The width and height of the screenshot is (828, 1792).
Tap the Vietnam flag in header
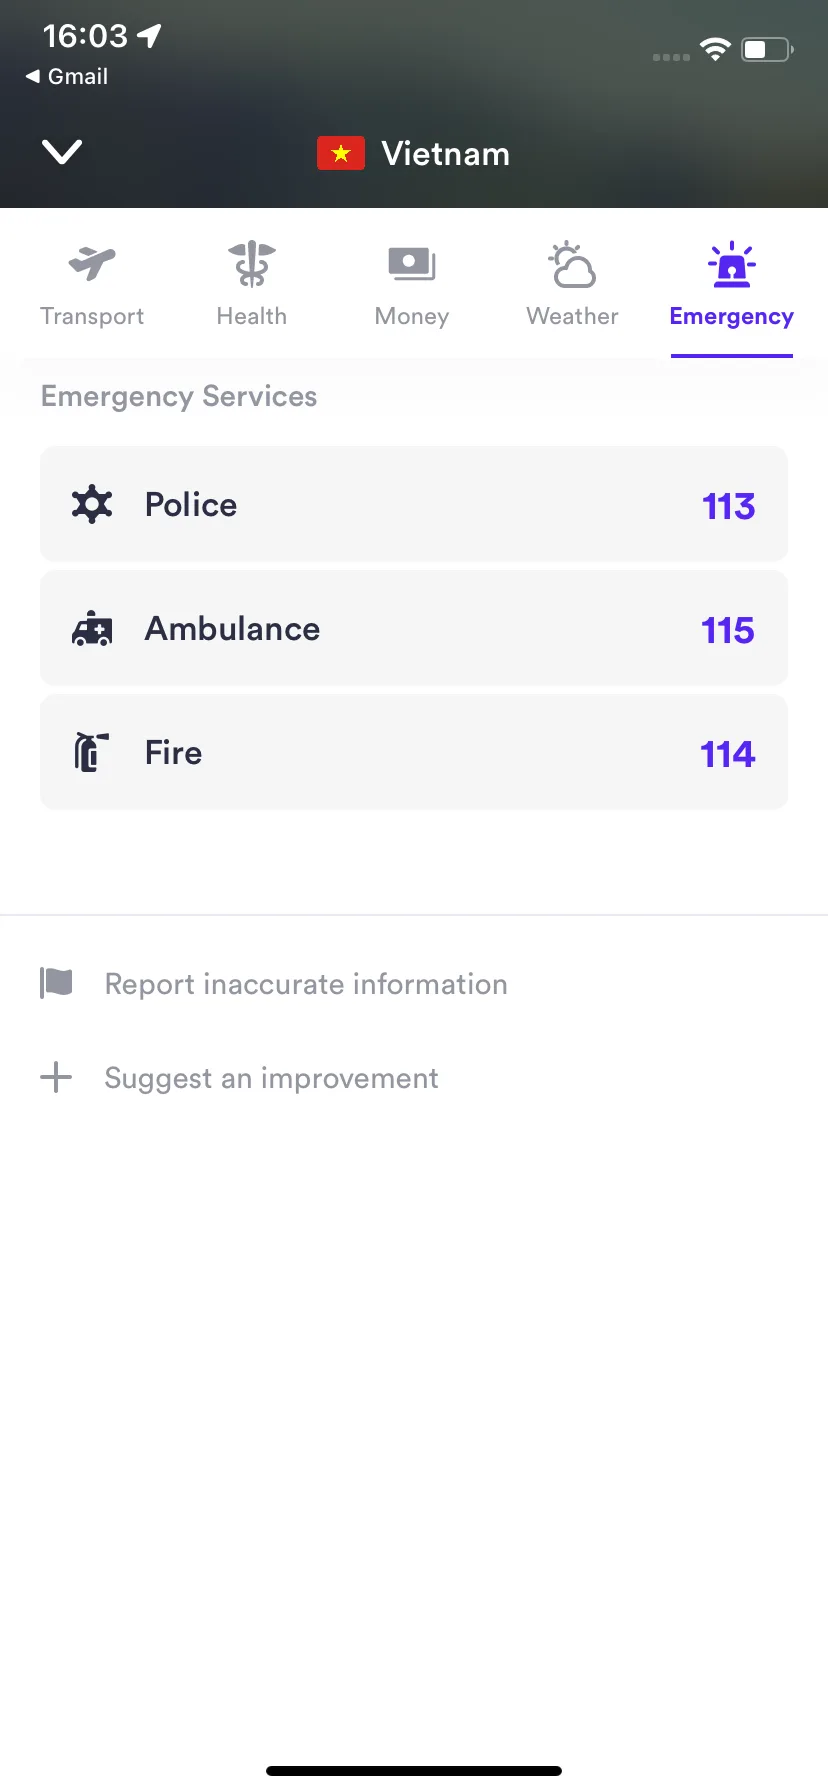(341, 153)
